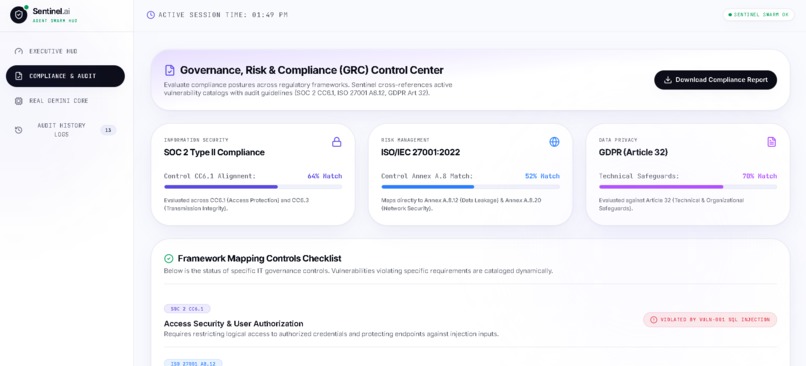Click the Sentinel.ai shield logo
This screenshot has height=366, width=806.
19,15
